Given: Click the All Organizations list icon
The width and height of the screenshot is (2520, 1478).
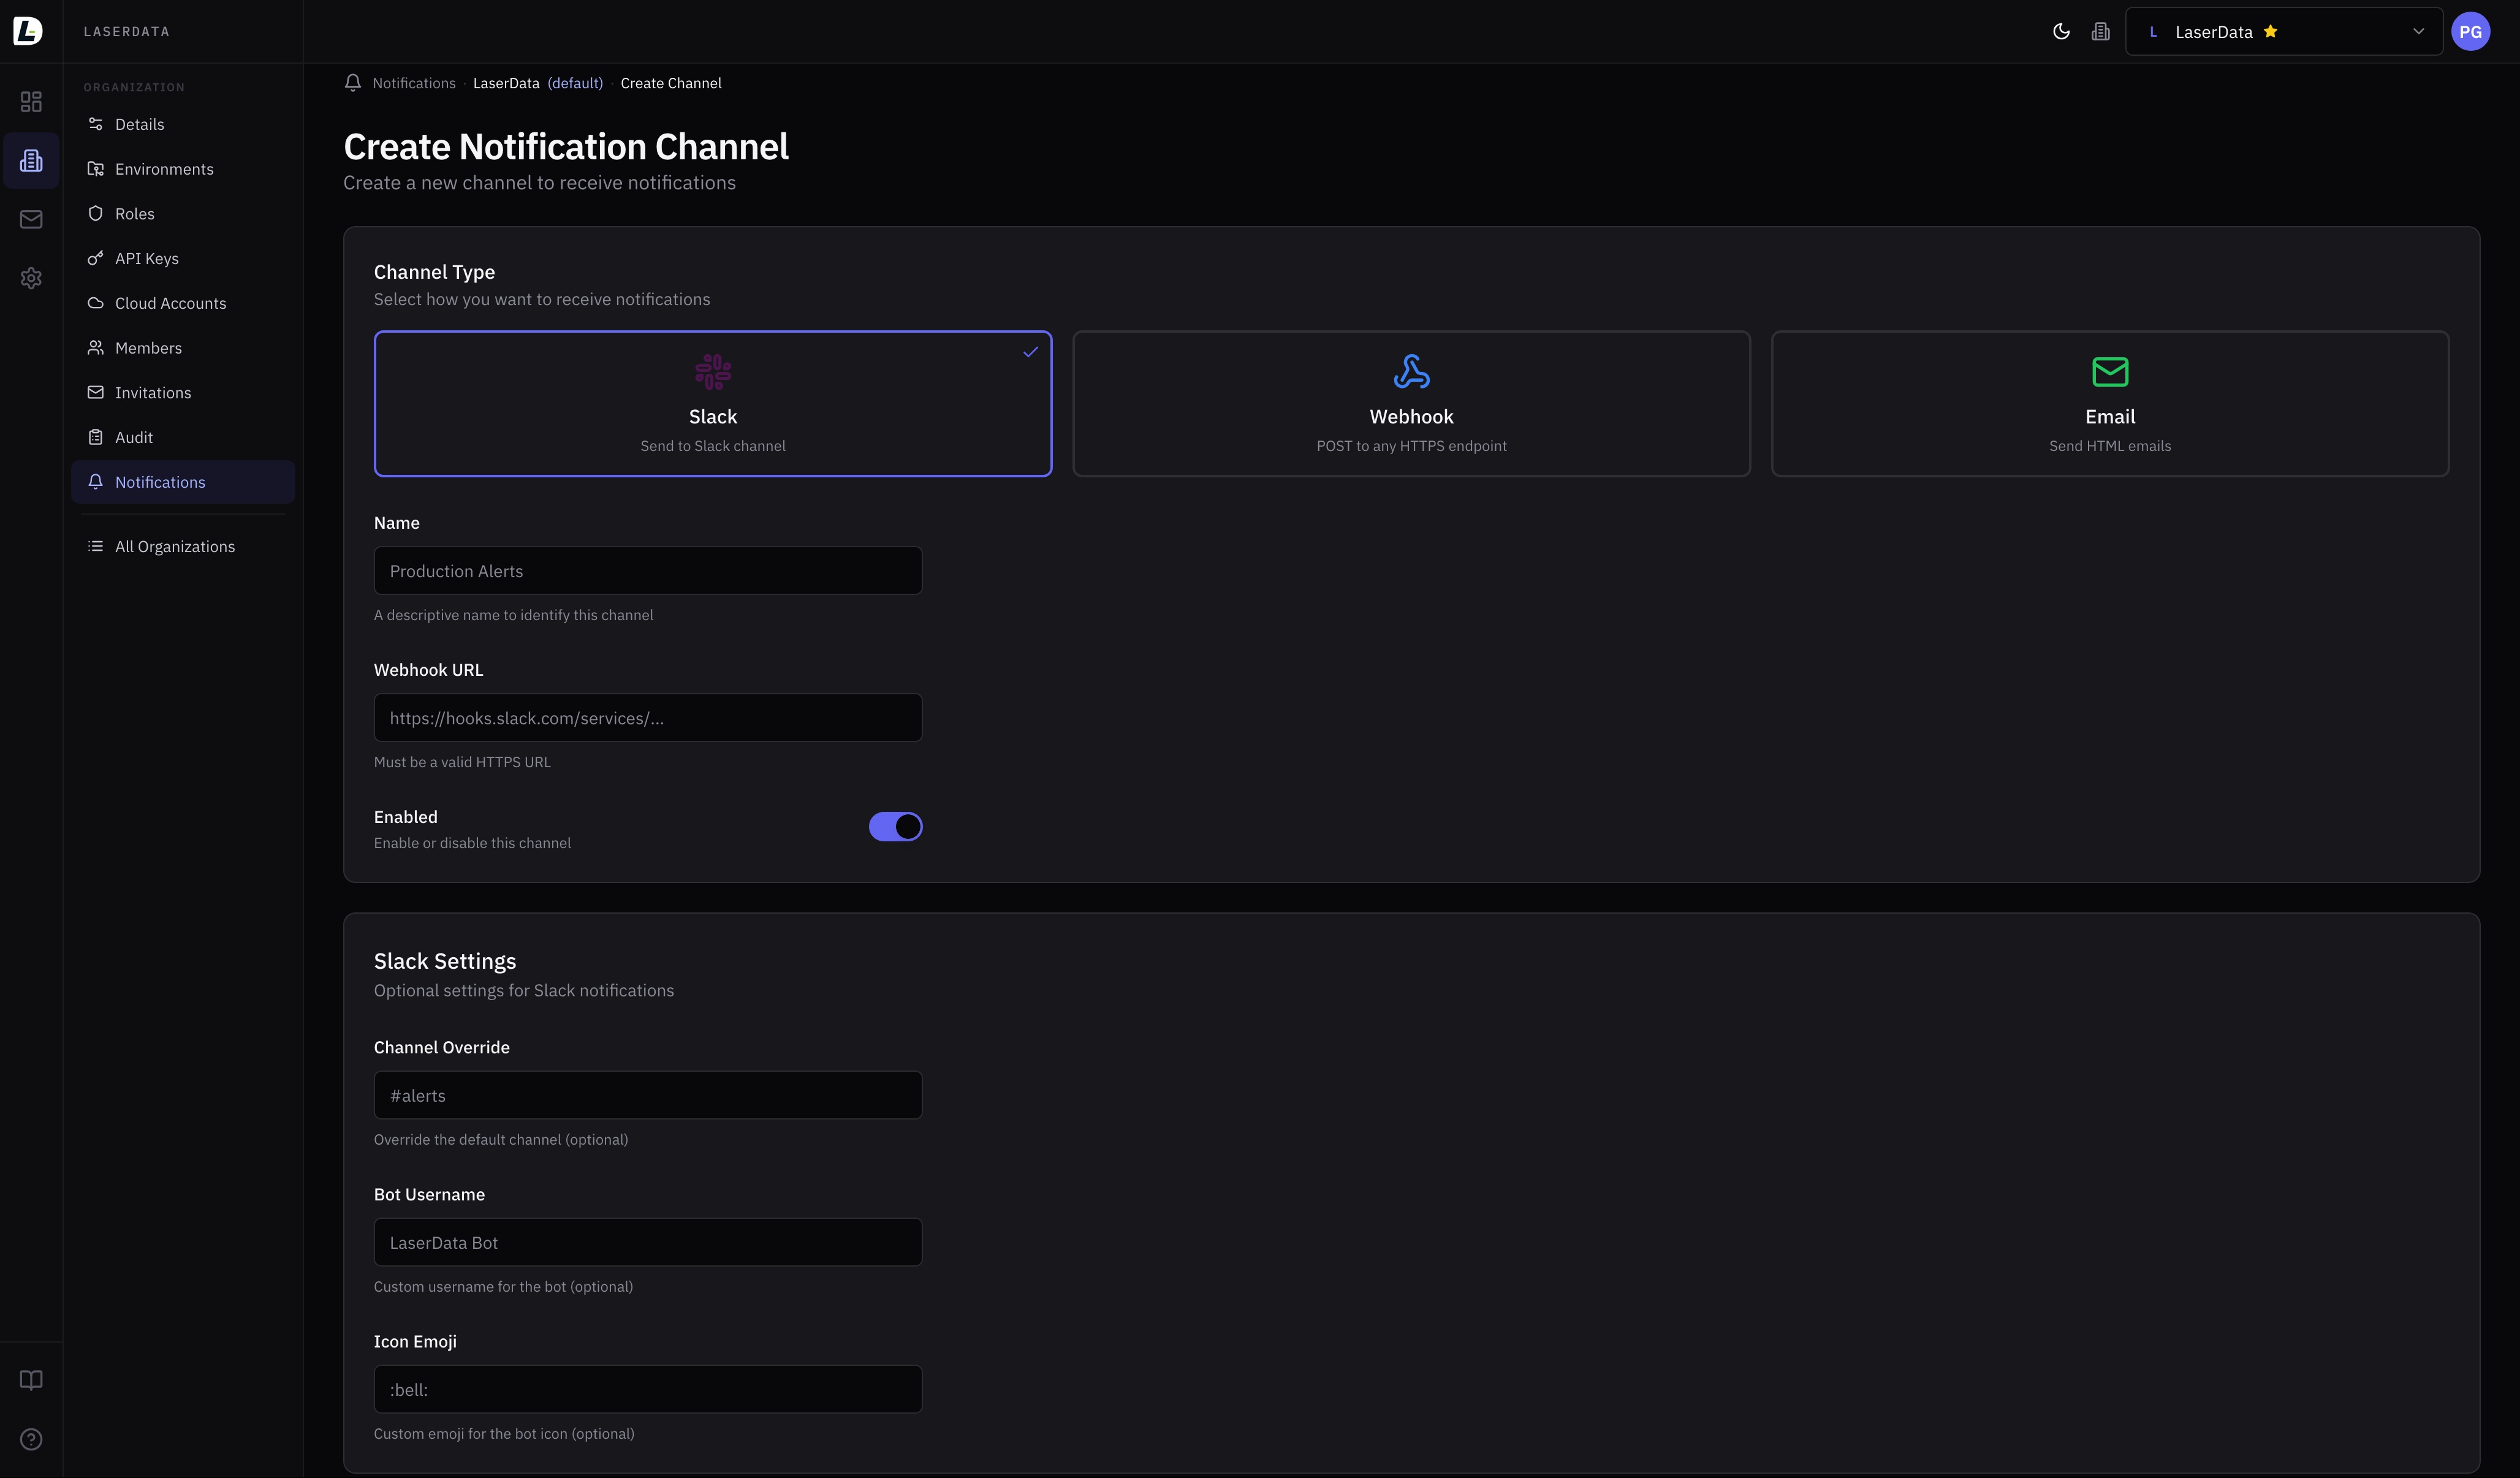Looking at the screenshot, I should (96, 546).
